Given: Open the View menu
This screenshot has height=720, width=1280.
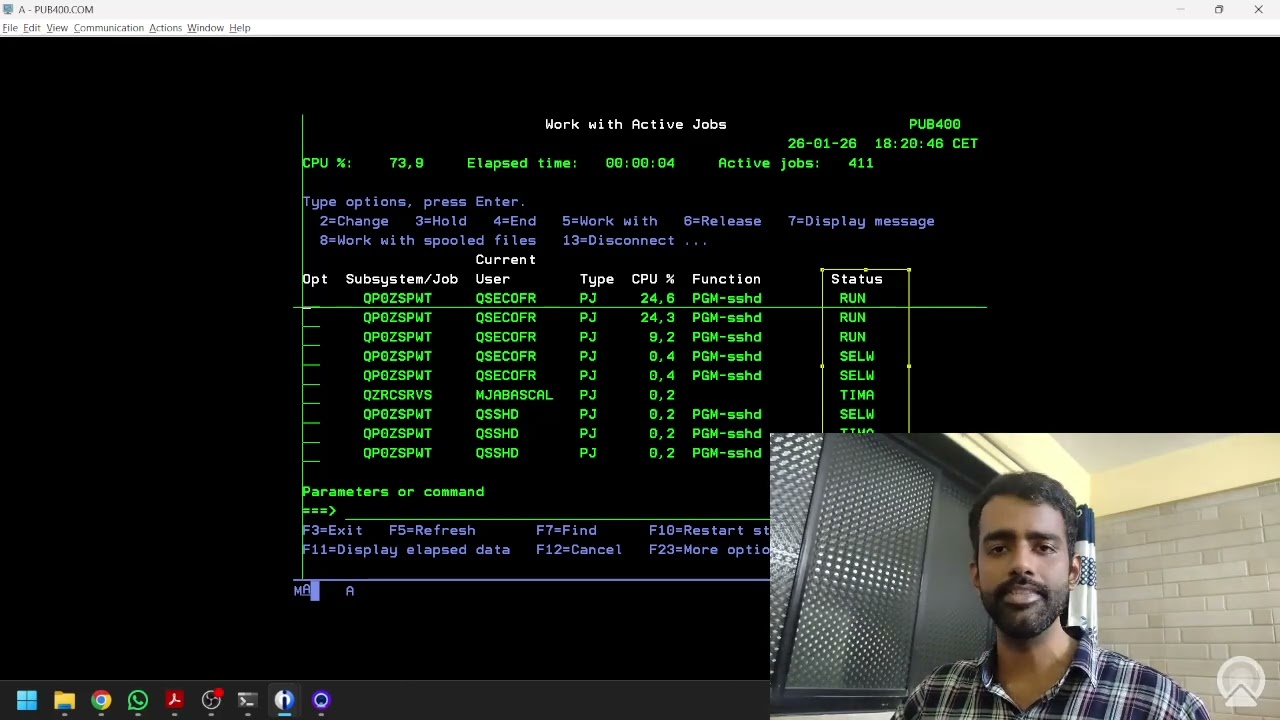Looking at the screenshot, I should coord(57,28).
